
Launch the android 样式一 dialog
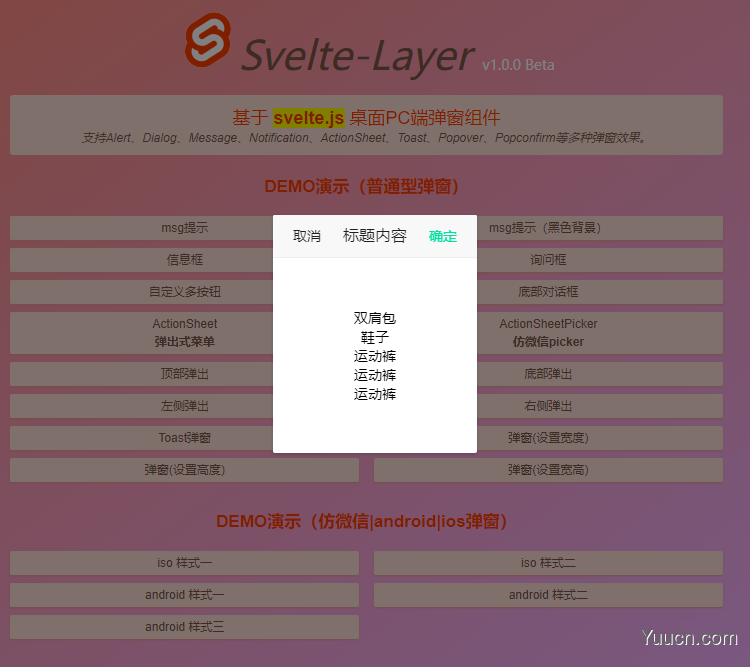point(185,595)
